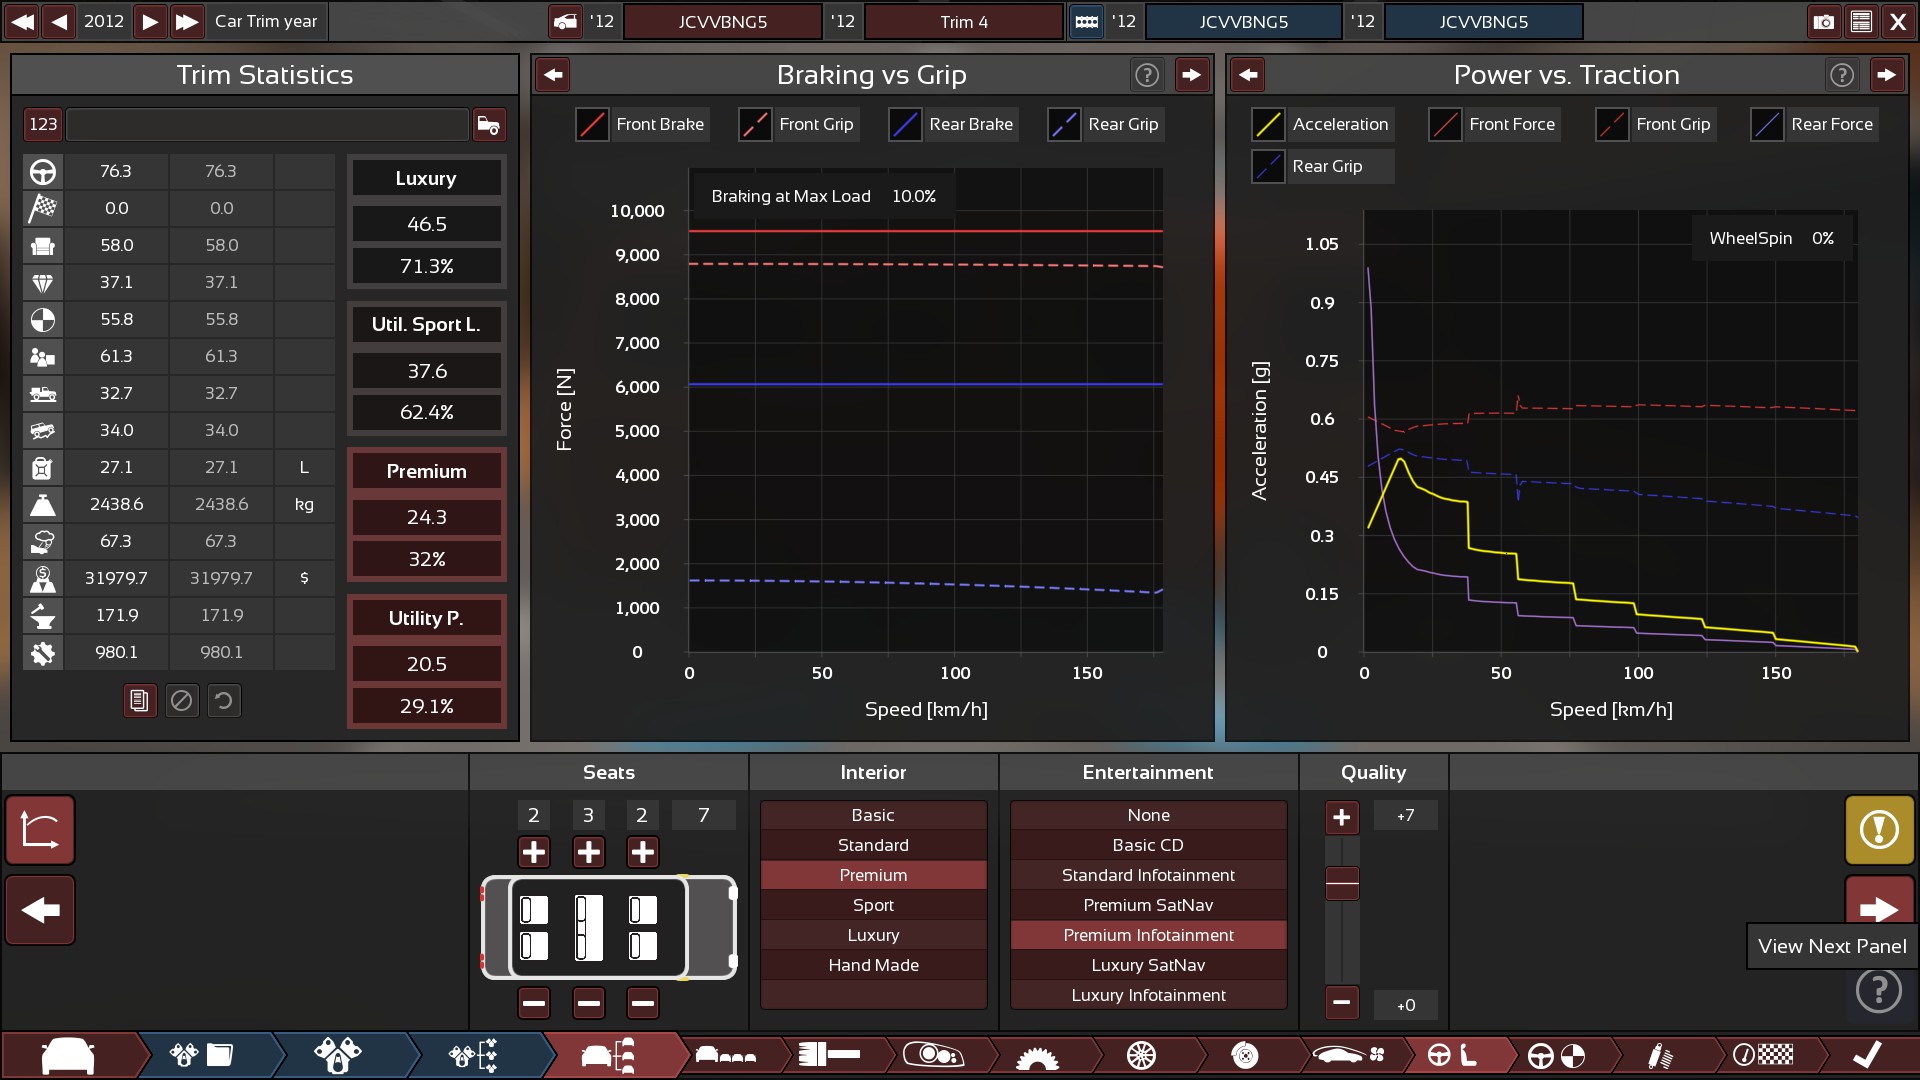Viewport: 1920px width, 1080px height.
Task: Click the weight stat icon beside 2438.6
Action: (43, 504)
